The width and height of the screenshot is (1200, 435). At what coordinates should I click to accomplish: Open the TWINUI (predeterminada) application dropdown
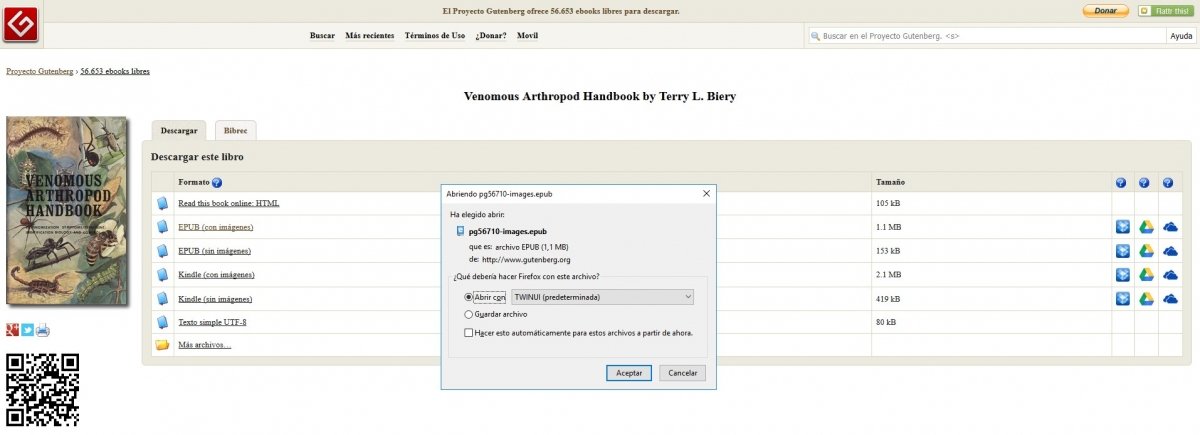point(601,297)
